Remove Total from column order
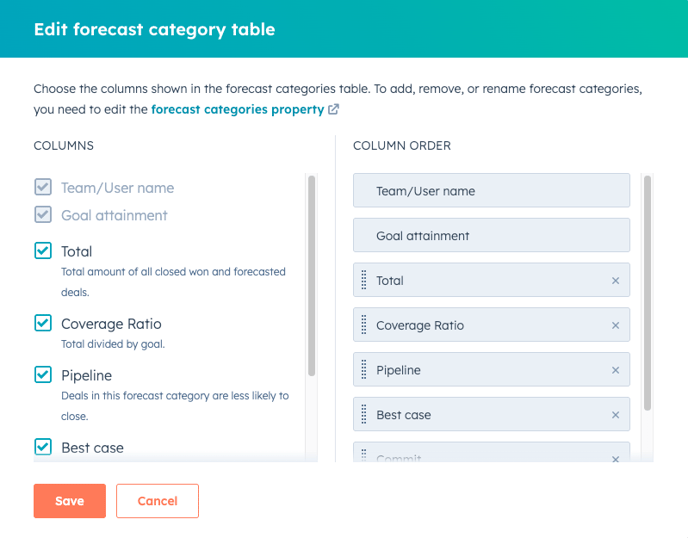Screen dimensions: 688x538 pyautogui.click(x=615, y=281)
